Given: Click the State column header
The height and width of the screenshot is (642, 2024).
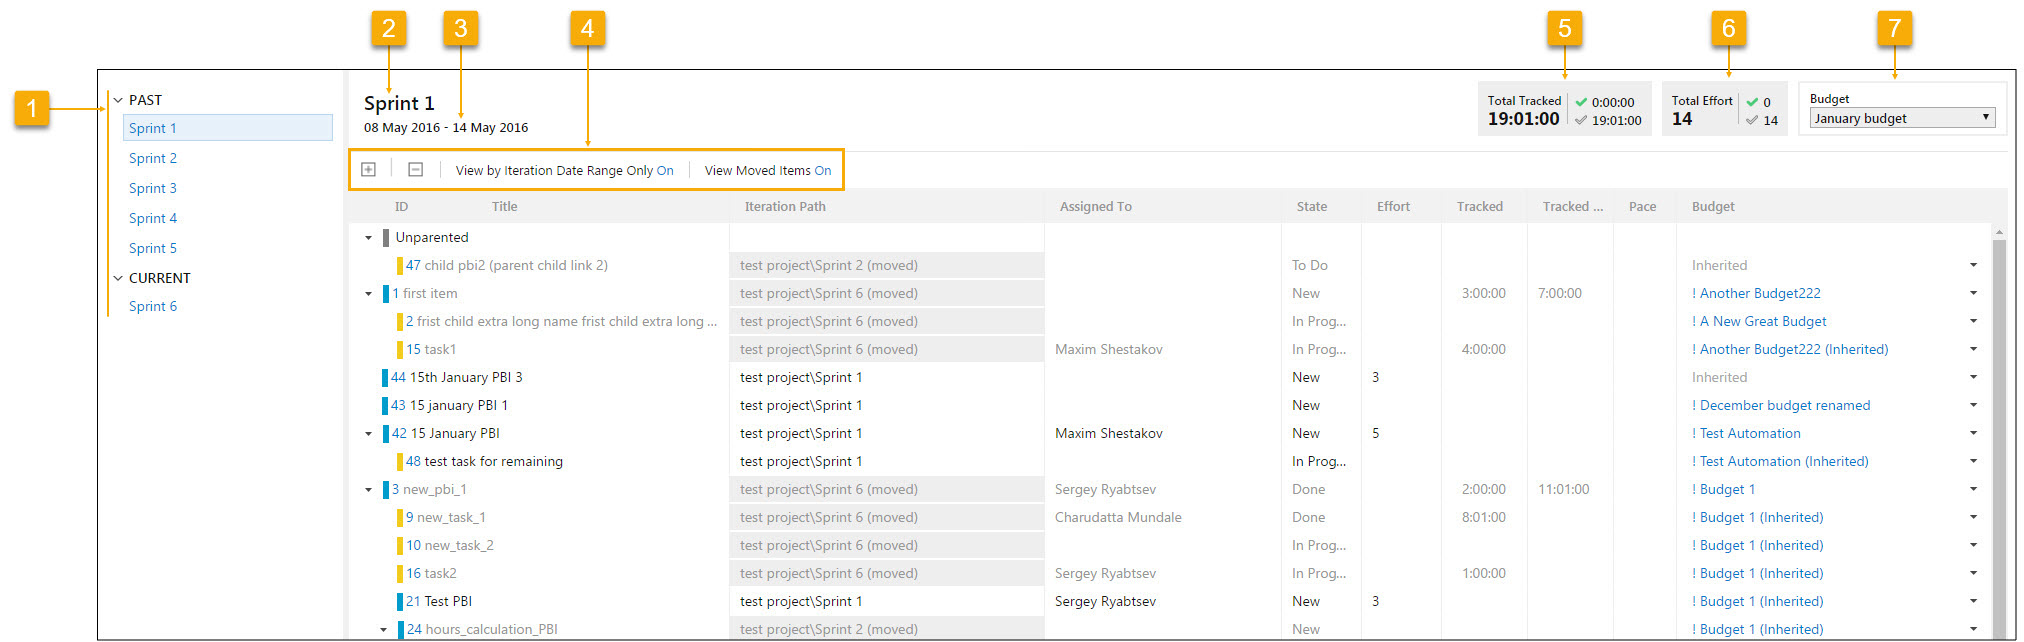Looking at the screenshot, I should click(x=1312, y=207).
